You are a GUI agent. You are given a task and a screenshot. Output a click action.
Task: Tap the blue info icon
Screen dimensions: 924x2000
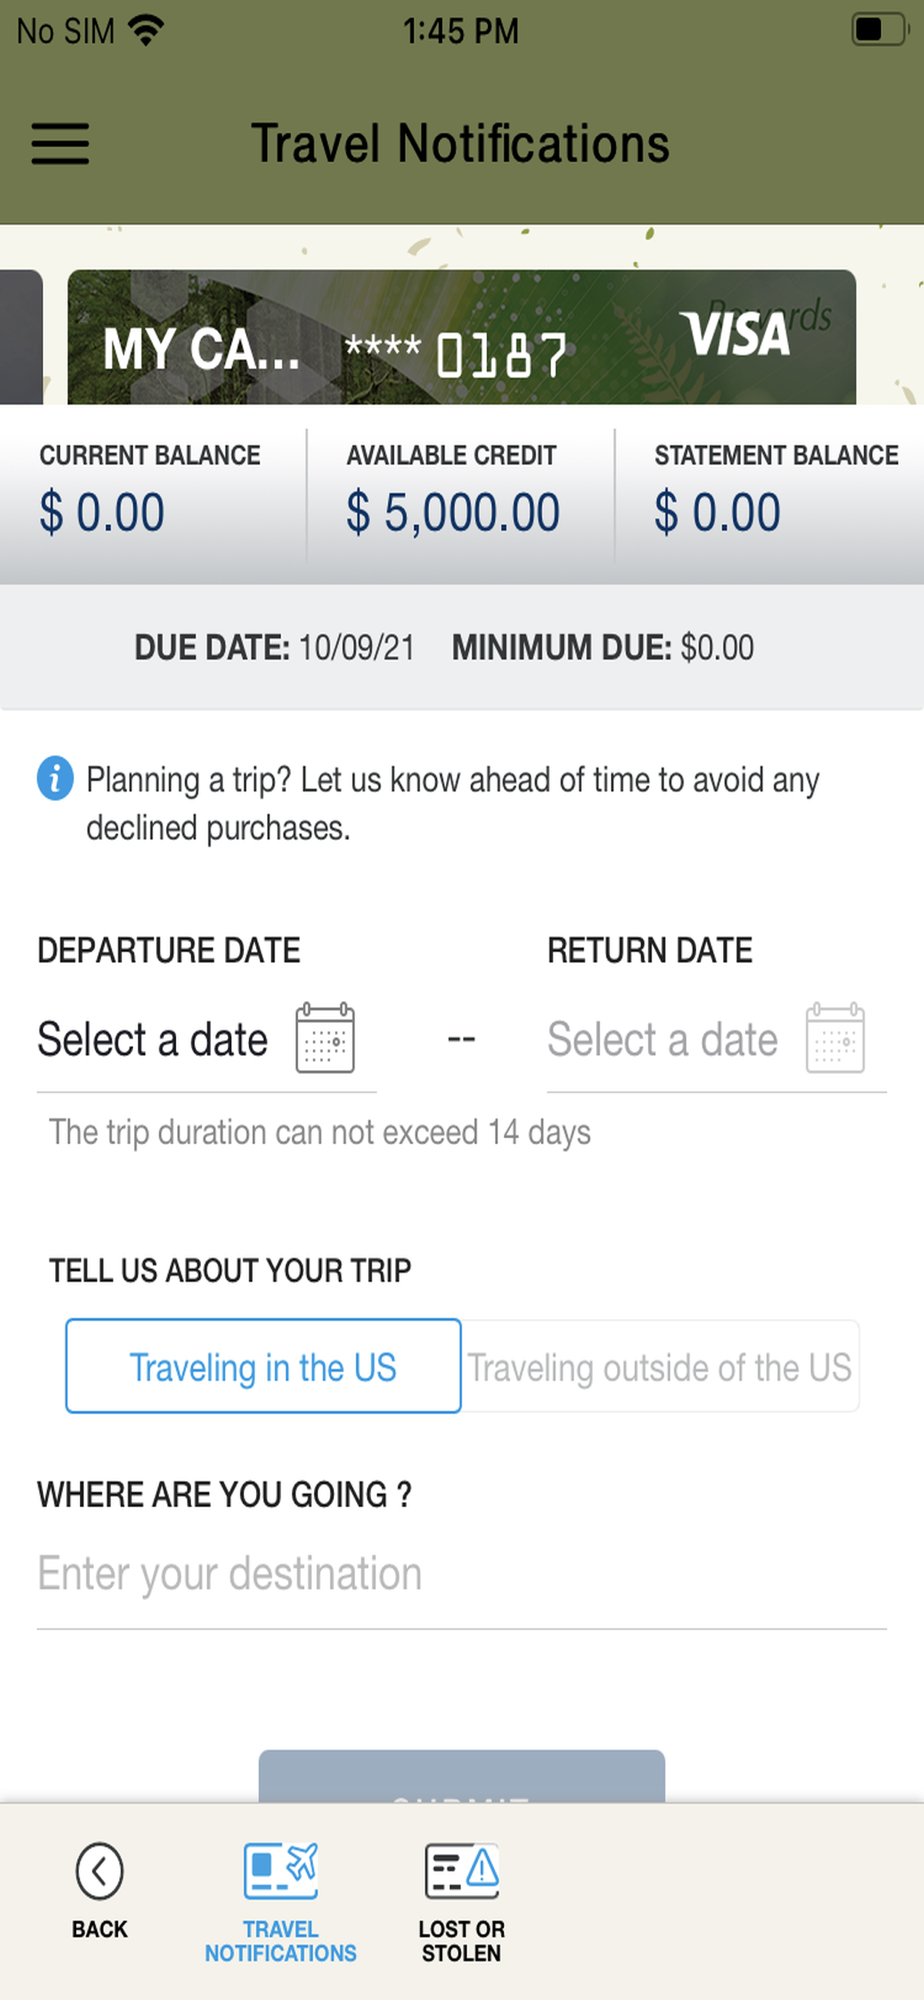pyautogui.click(x=55, y=778)
